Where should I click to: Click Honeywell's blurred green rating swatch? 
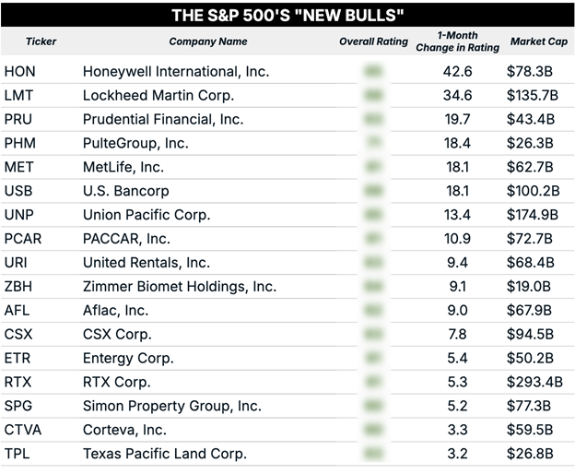coord(373,71)
